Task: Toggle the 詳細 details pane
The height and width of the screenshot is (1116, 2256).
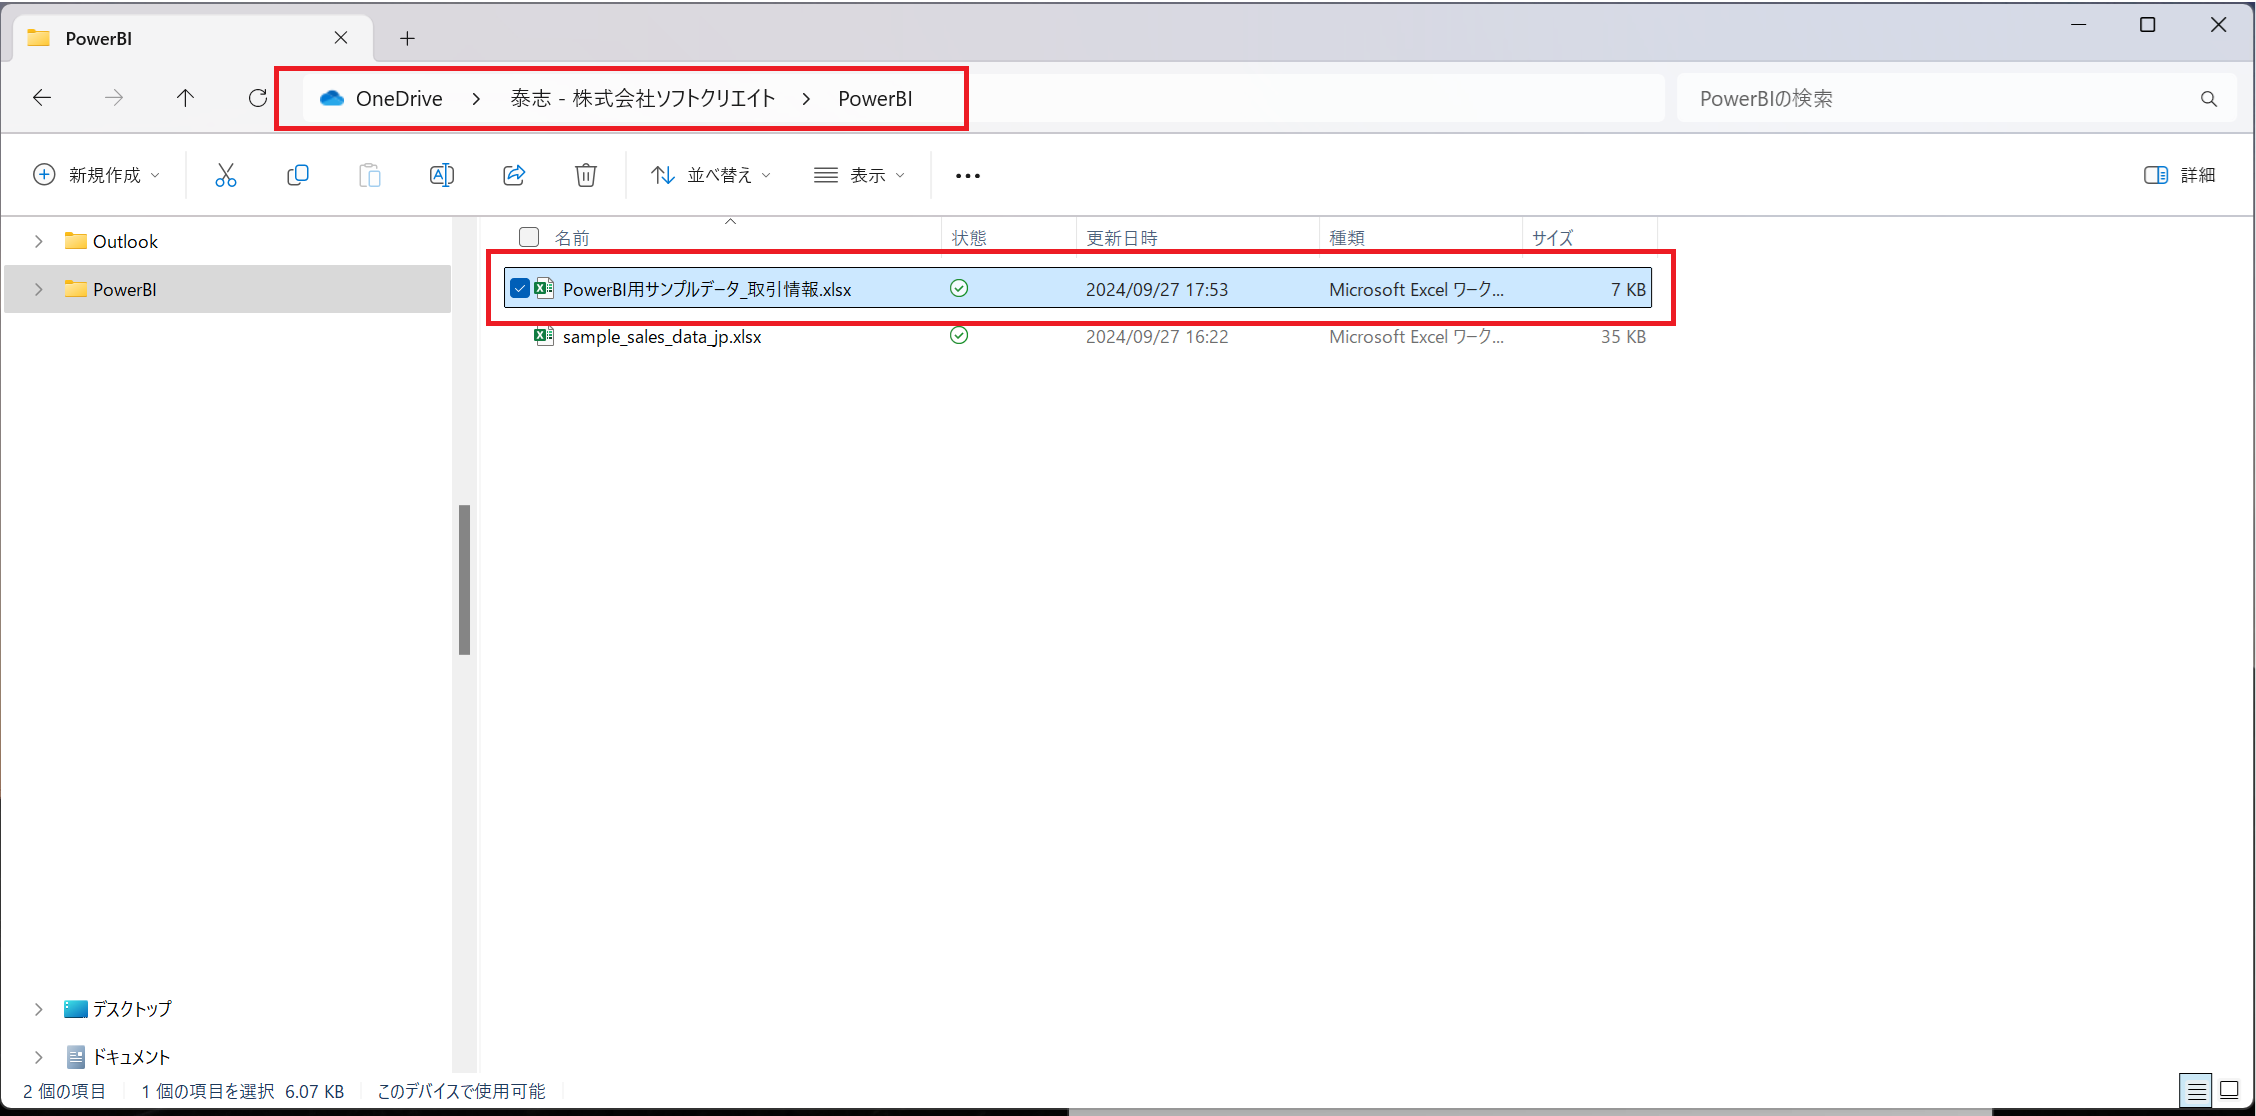Action: tap(2180, 175)
